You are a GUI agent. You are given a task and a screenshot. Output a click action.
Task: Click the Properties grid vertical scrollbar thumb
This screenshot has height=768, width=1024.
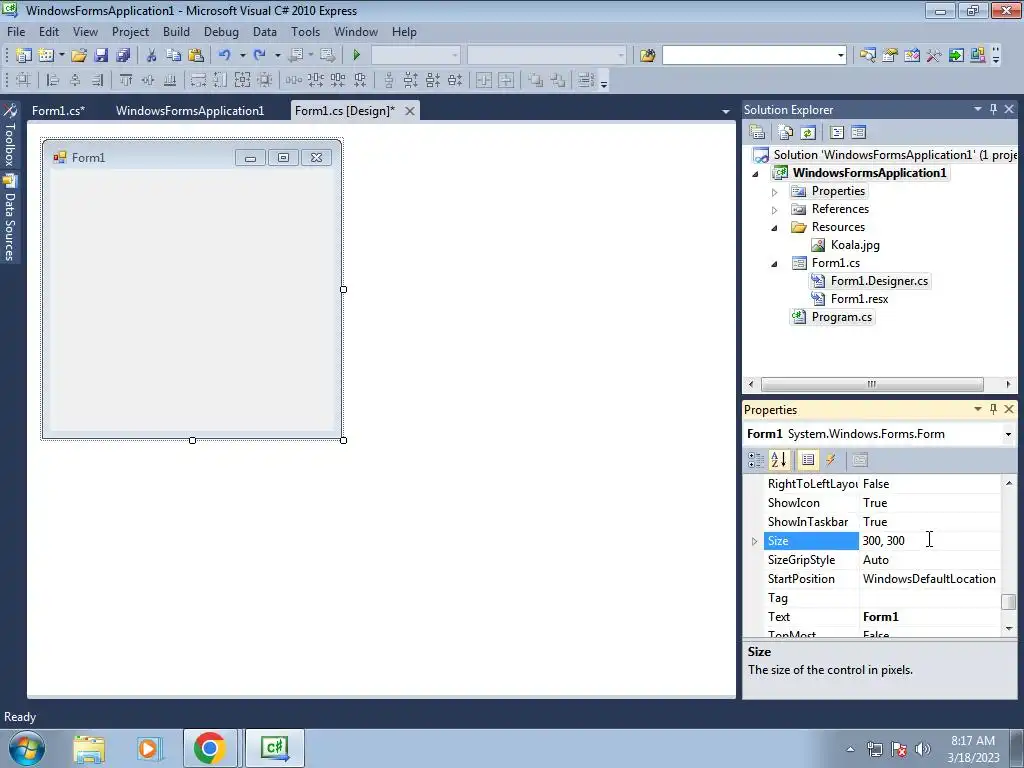(x=1009, y=601)
